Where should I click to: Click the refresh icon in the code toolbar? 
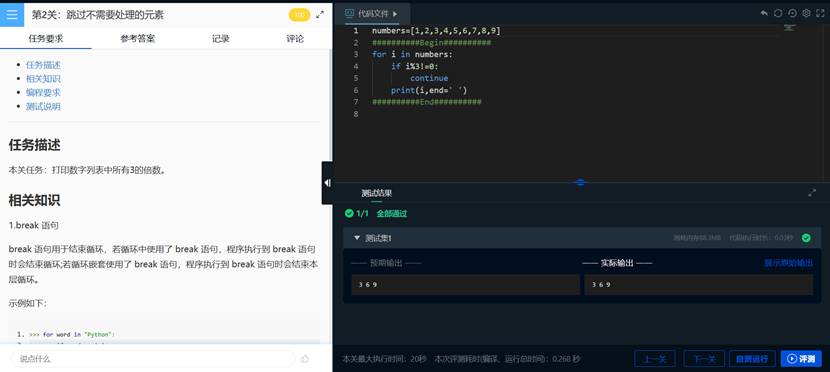click(x=778, y=13)
